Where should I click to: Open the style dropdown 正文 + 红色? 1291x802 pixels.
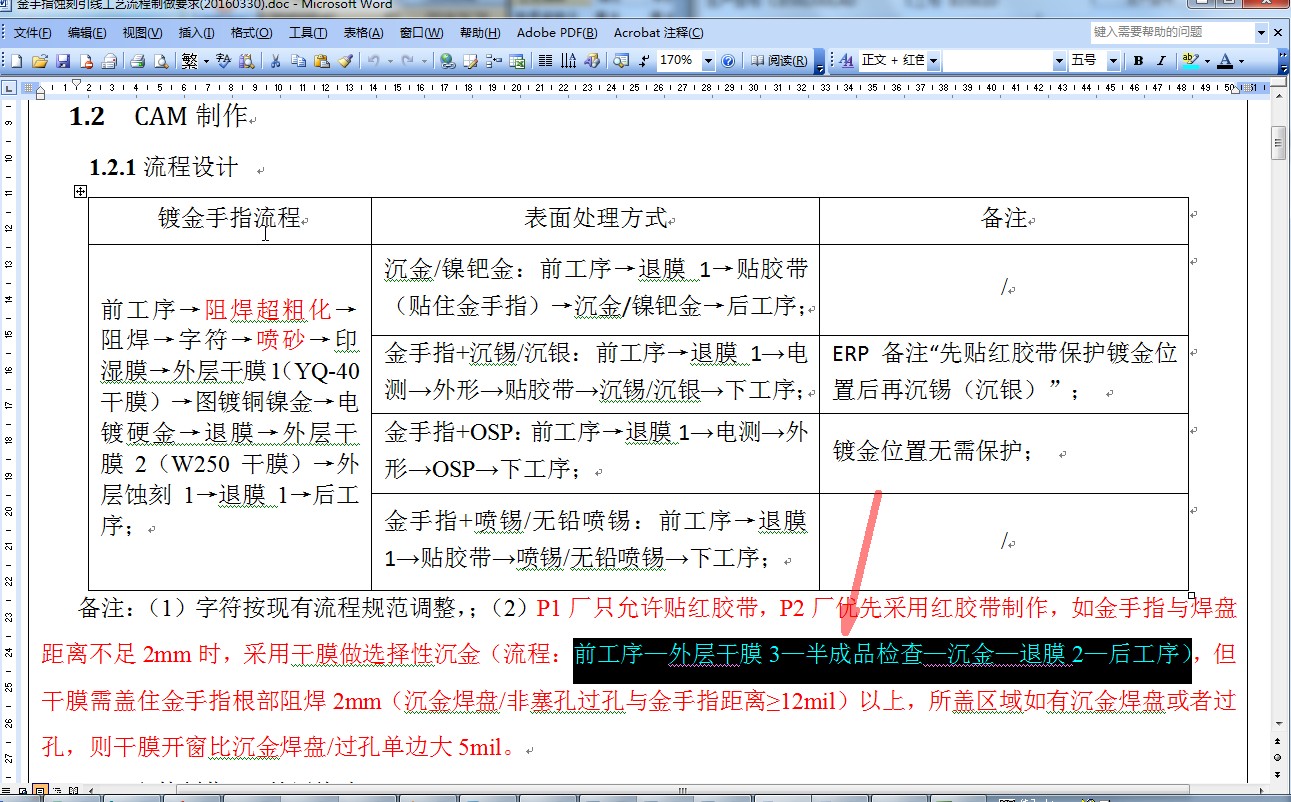tap(933, 61)
